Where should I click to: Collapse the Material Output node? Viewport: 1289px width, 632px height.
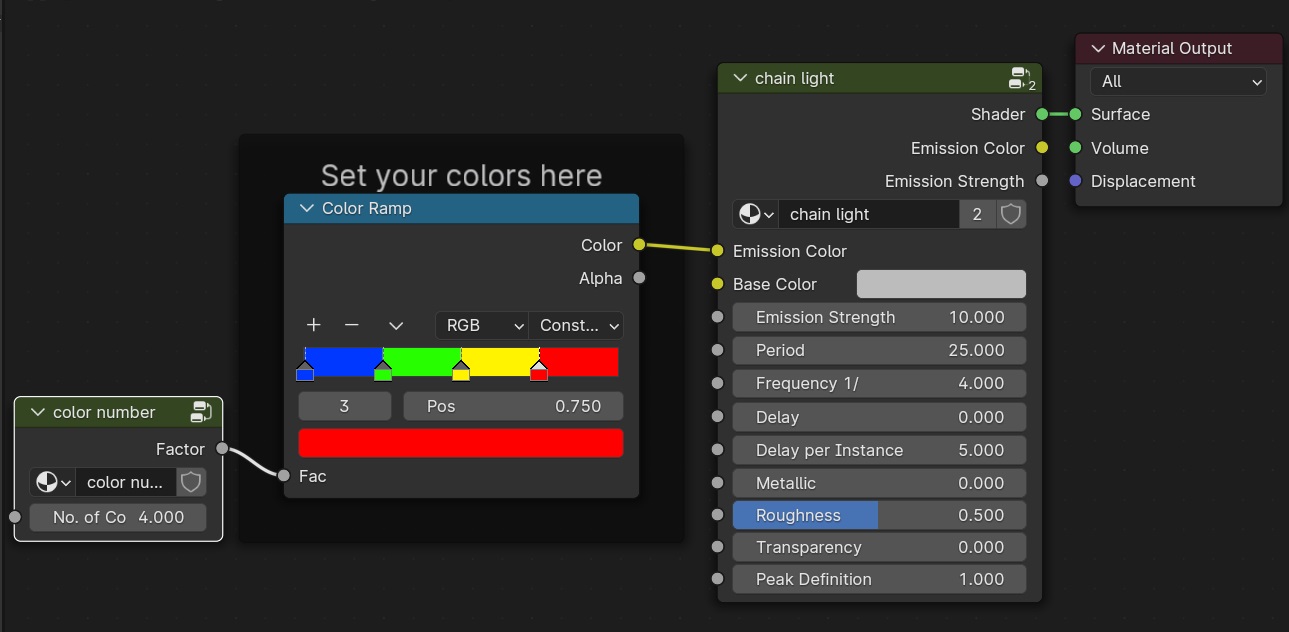[1097, 48]
